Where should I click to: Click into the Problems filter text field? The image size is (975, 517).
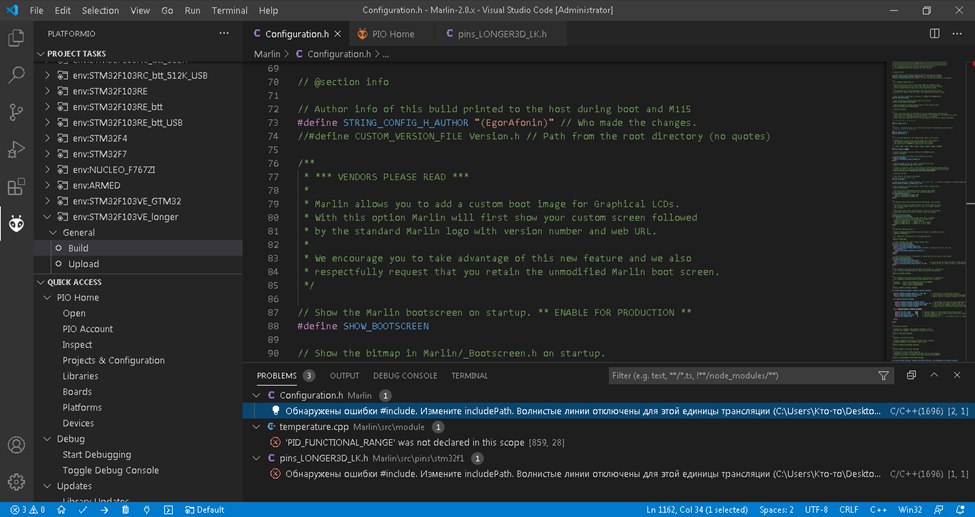pyautogui.click(x=740, y=376)
